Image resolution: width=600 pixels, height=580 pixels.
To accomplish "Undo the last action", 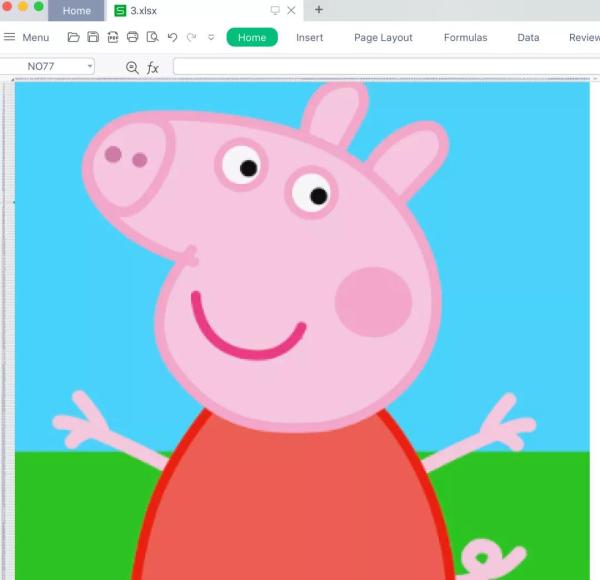I will (x=173, y=37).
